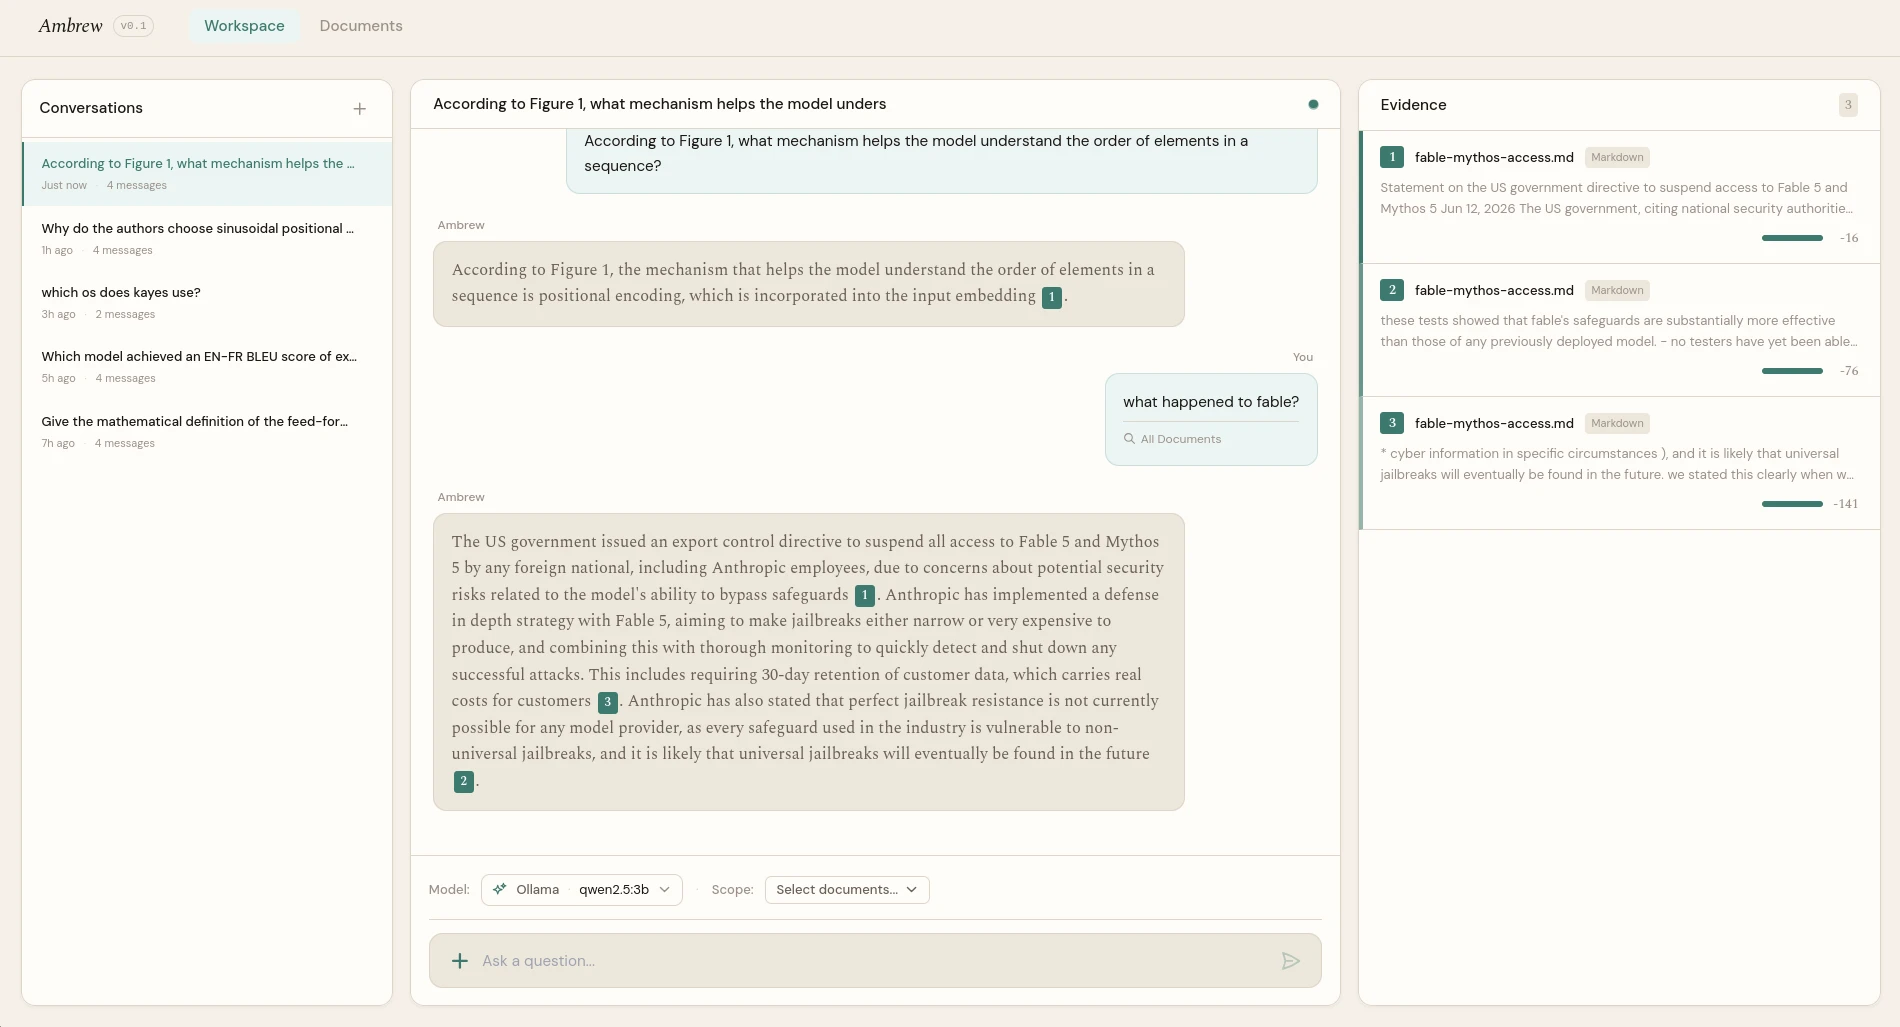Open conversation 'which os does kayes use?'
This screenshot has height=1027, width=1900.
tap(207, 303)
